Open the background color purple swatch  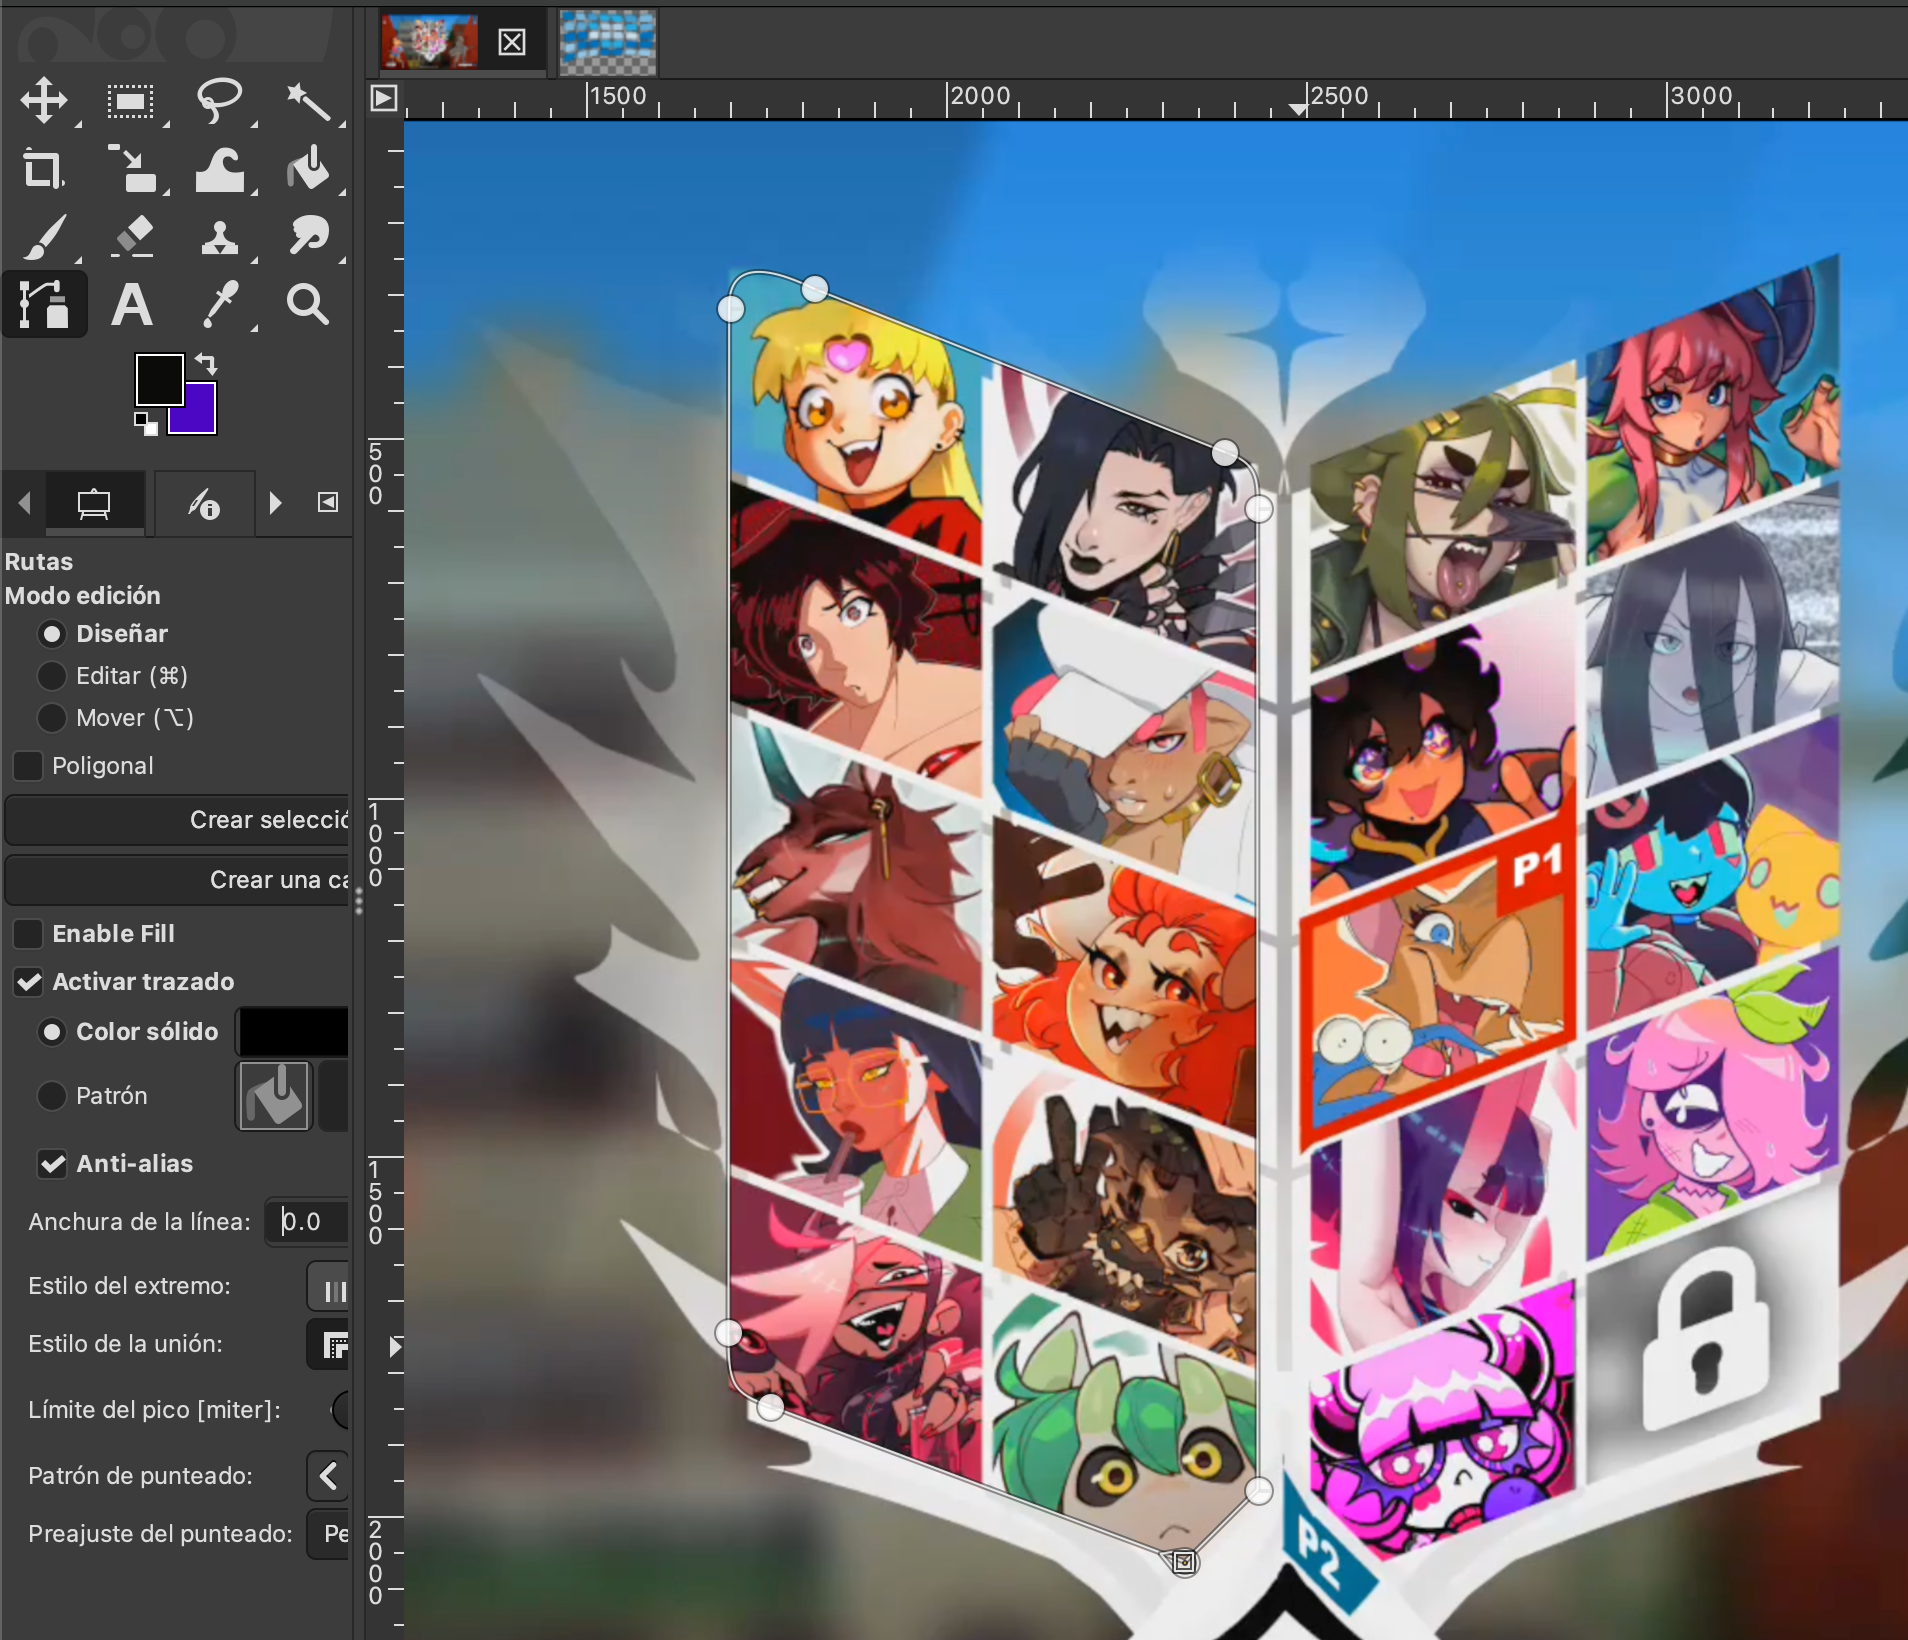(200, 417)
